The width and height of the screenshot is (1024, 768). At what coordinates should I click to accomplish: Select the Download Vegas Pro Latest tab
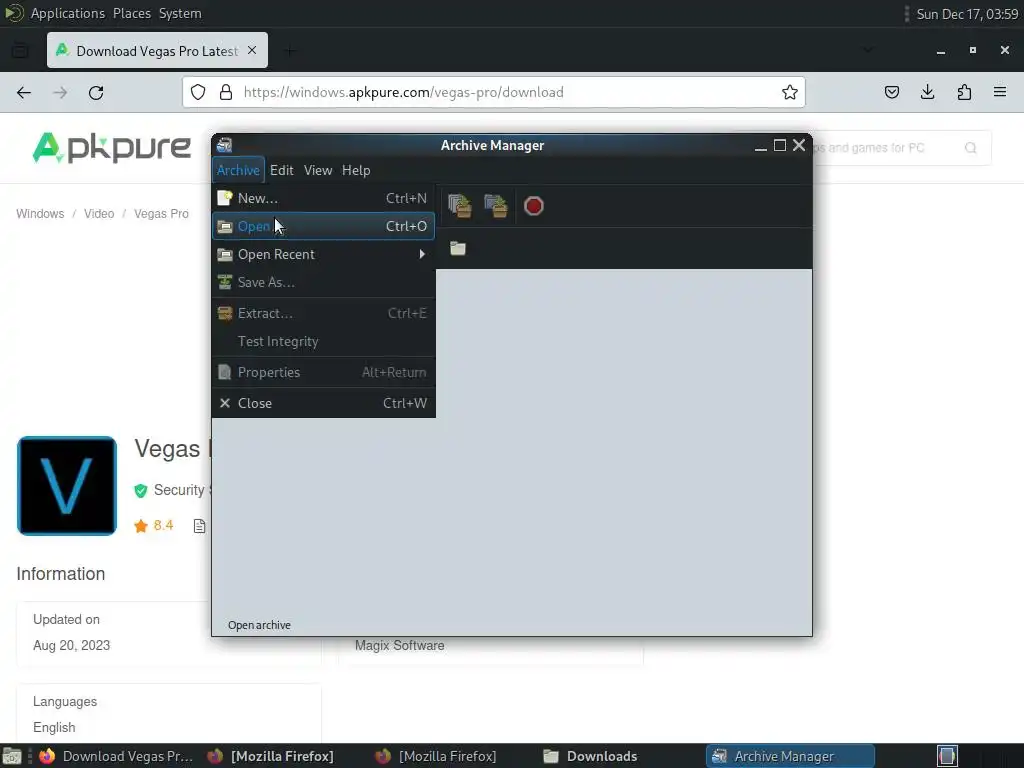click(157, 50)
